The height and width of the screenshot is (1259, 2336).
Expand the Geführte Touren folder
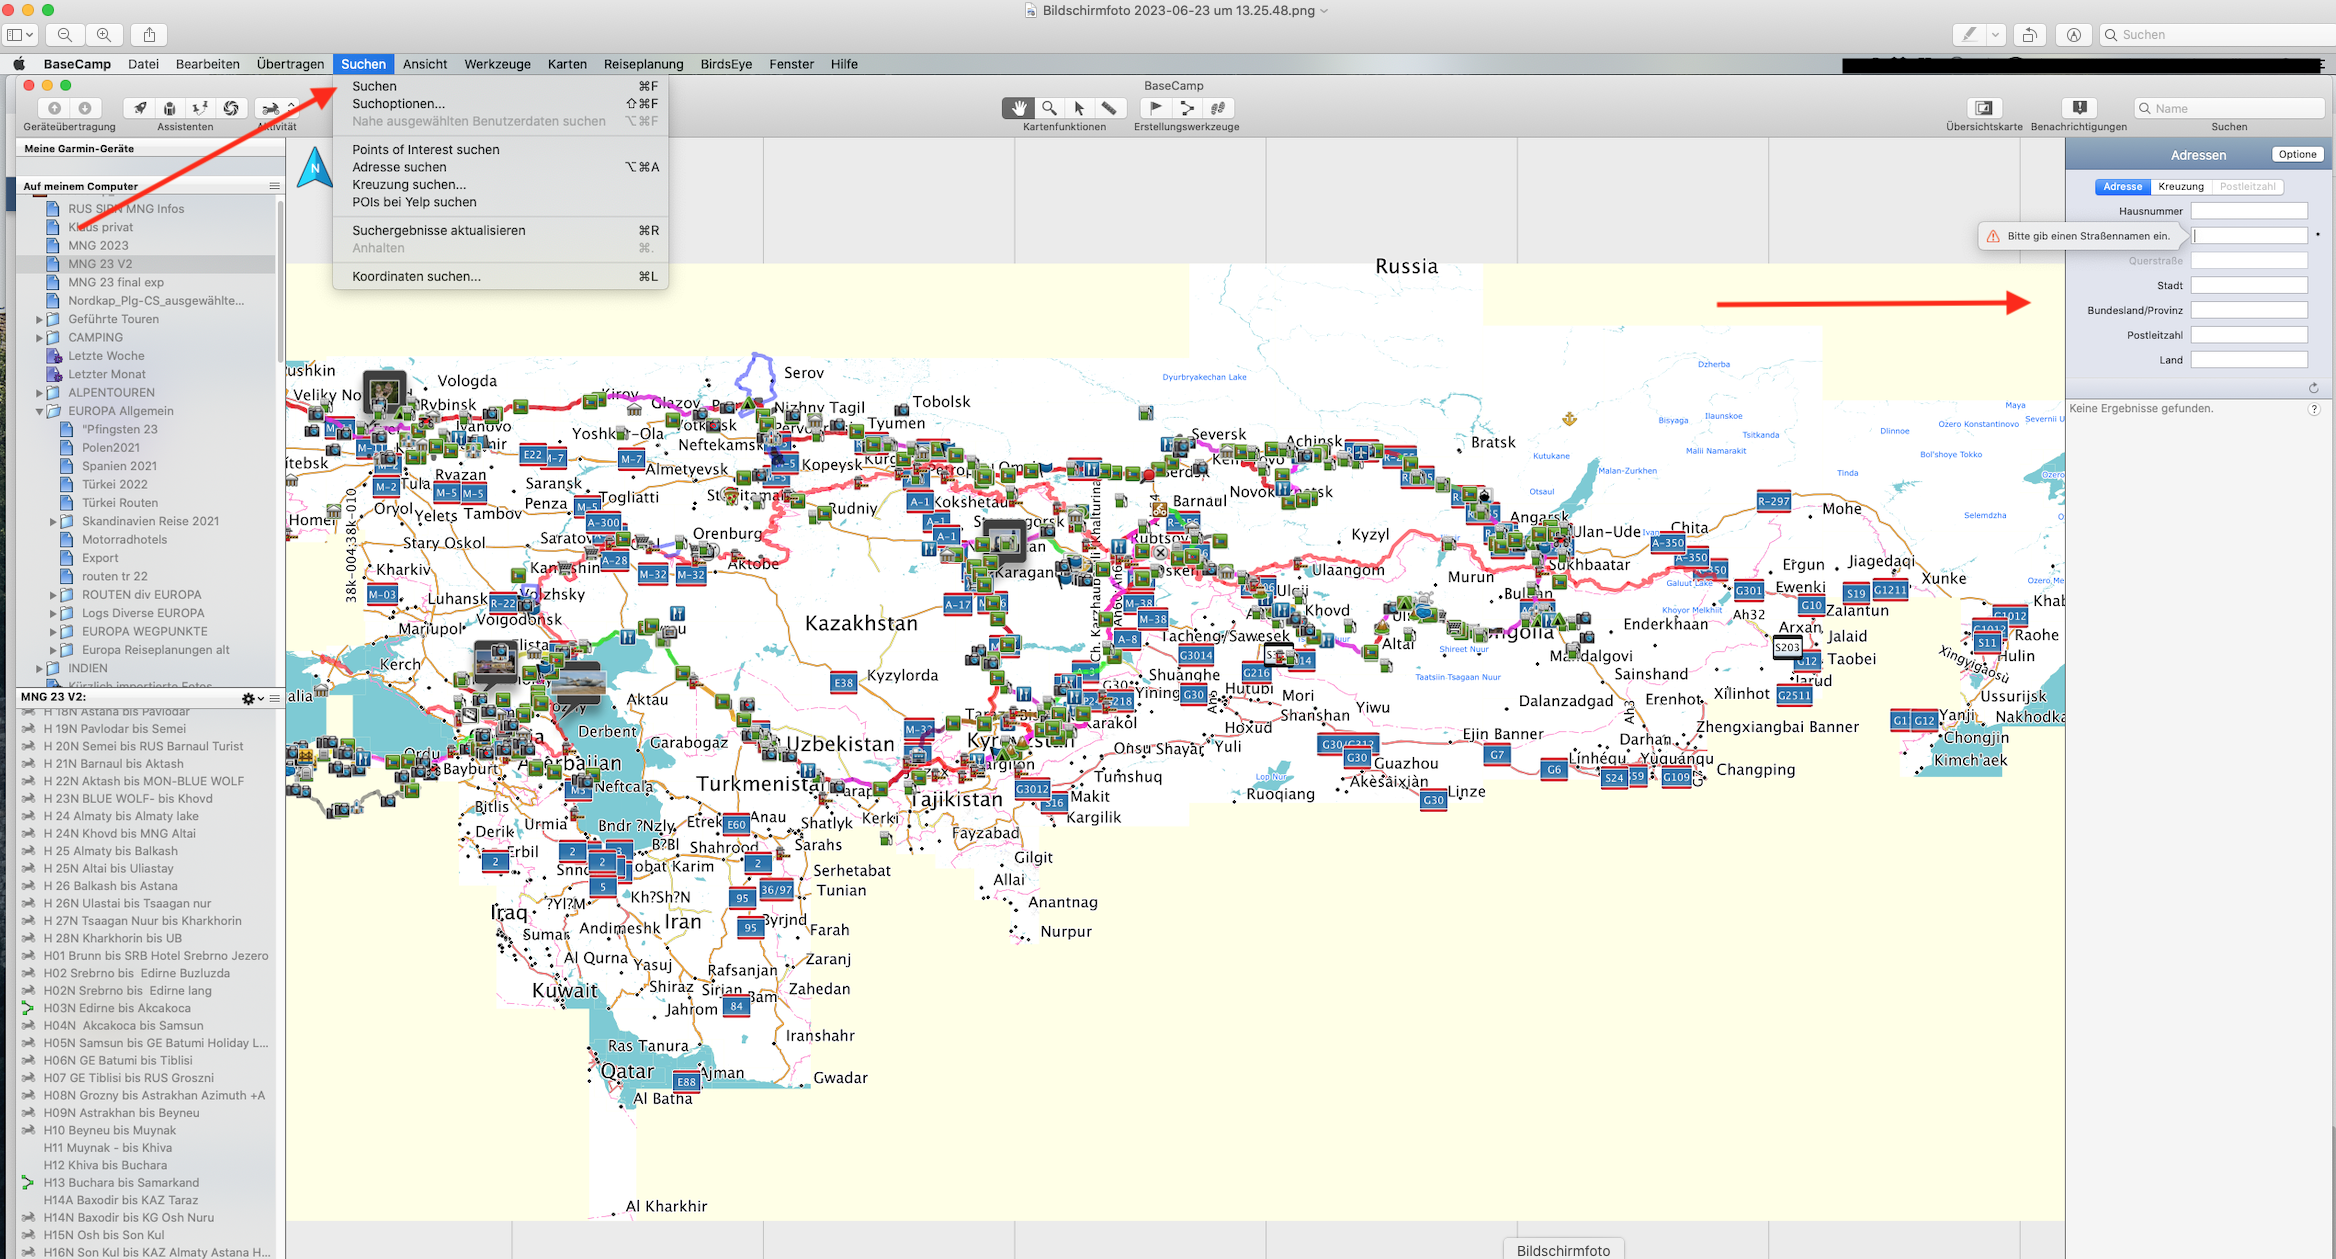click(x=39, y=320)
